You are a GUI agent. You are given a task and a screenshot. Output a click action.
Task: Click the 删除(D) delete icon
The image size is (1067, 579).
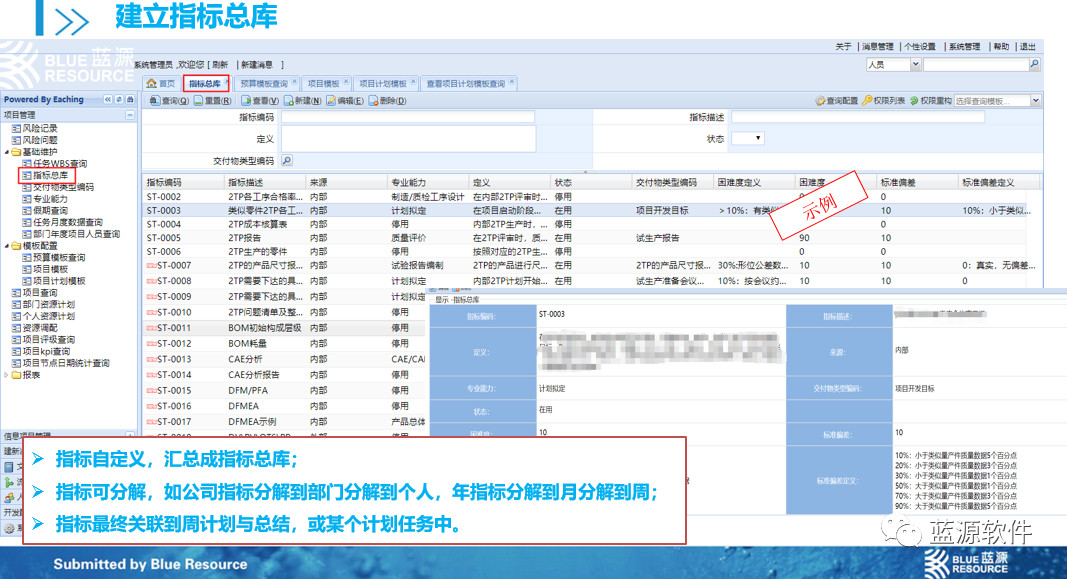(374, 101)
